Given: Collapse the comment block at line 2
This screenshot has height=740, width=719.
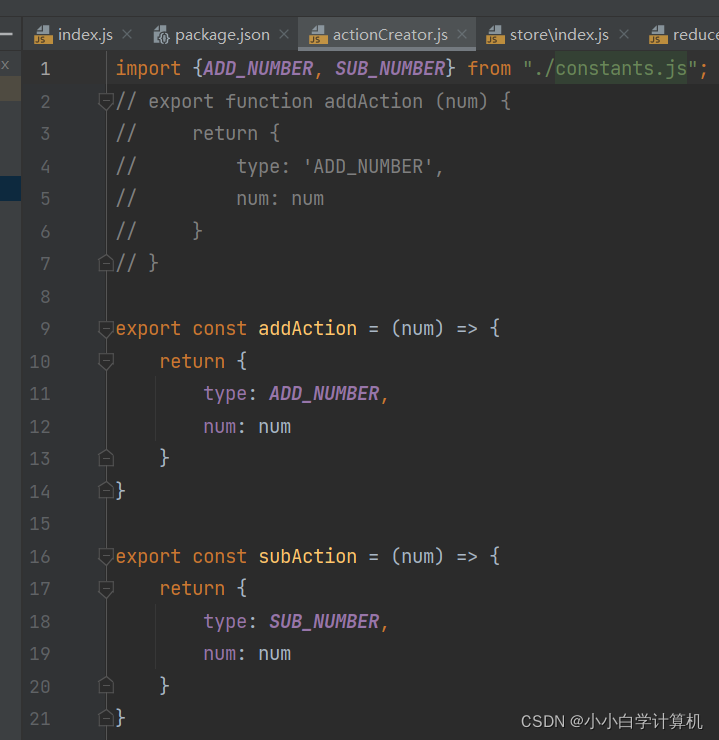Looking at the screenshot, I should tap(106, 101).
